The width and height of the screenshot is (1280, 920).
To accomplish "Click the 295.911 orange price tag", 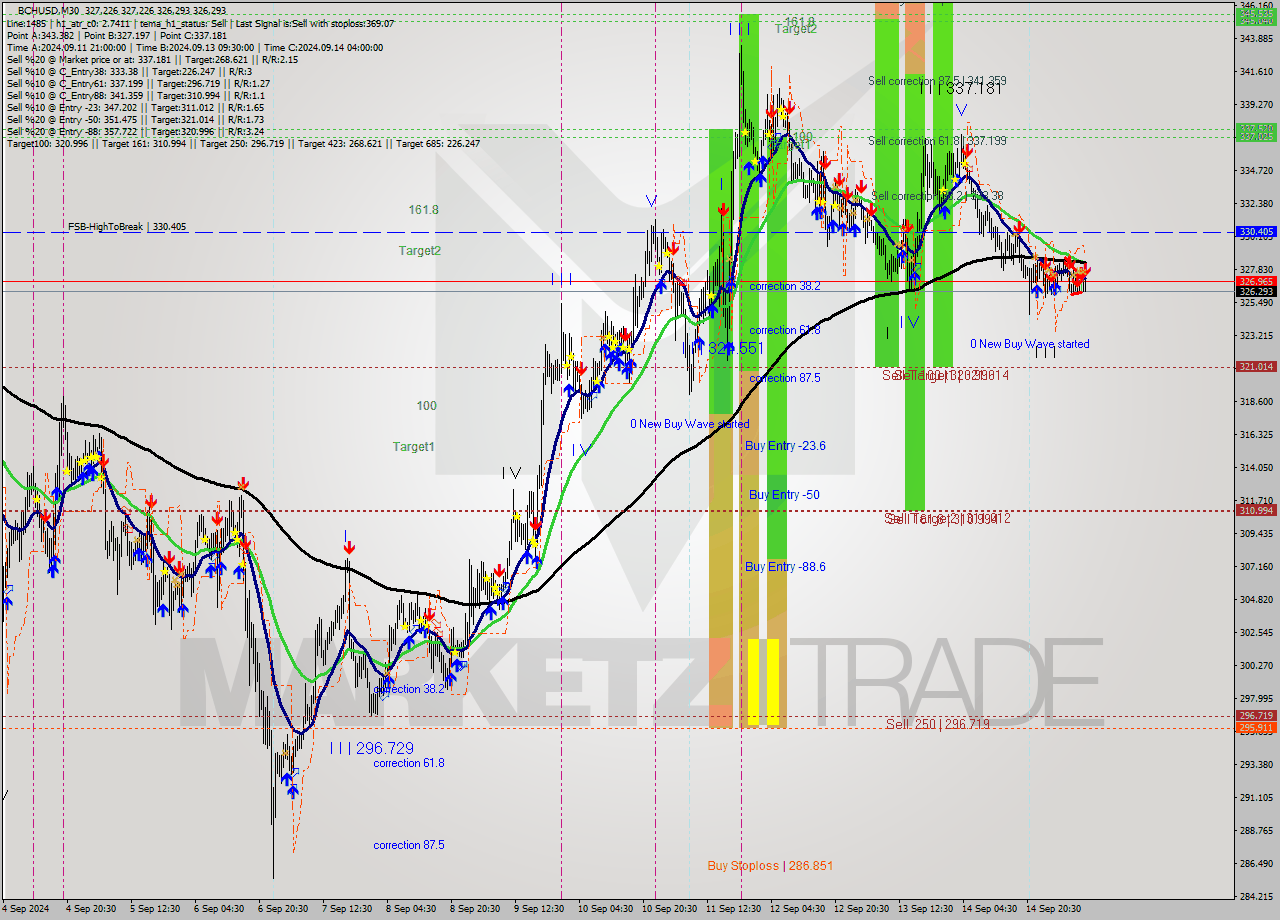I will (x=1256, y=727).
